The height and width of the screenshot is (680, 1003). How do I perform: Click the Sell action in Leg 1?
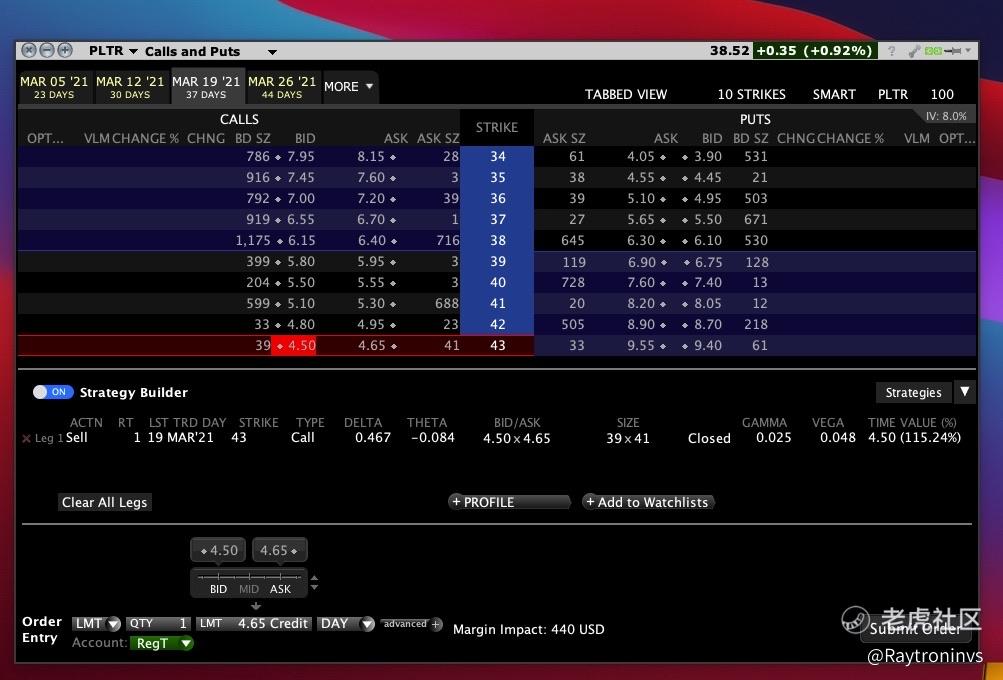pyautogui.click(x=77, y=438)
